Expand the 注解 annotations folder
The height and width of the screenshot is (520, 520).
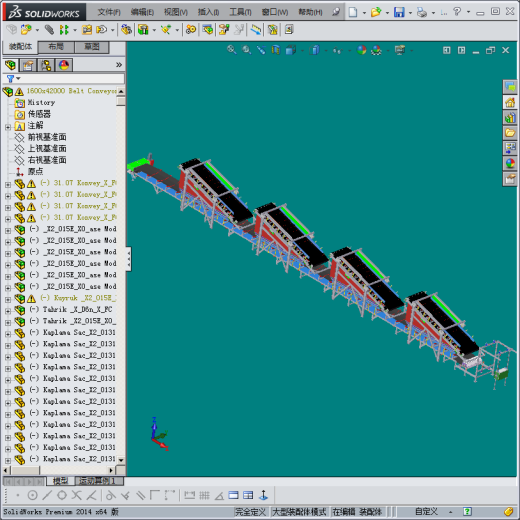click(x=8, y=127)
